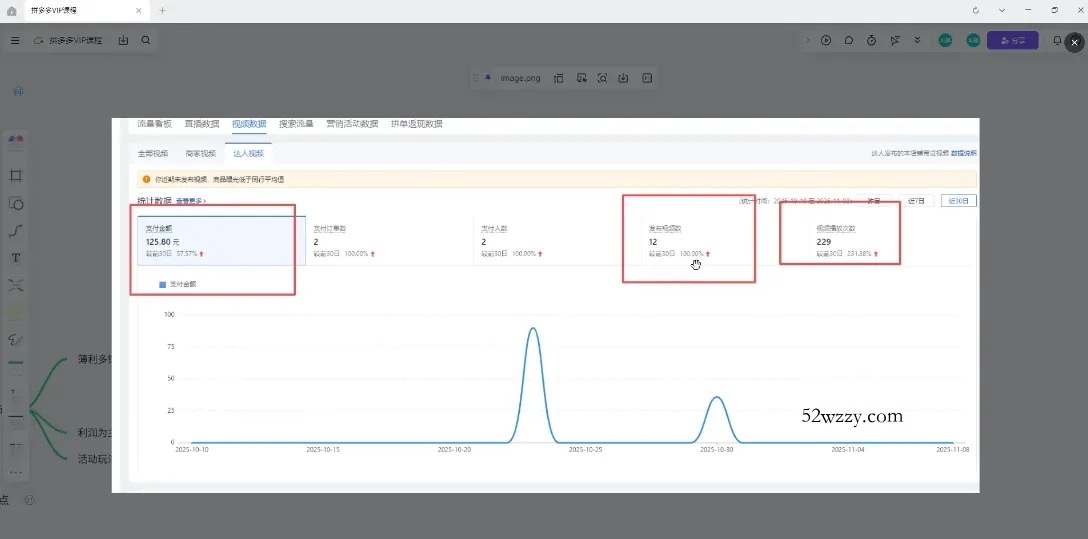Screen dimensions: 1088x539
Task: Click the timer stopwatch icon
Action: coord(872,41)
